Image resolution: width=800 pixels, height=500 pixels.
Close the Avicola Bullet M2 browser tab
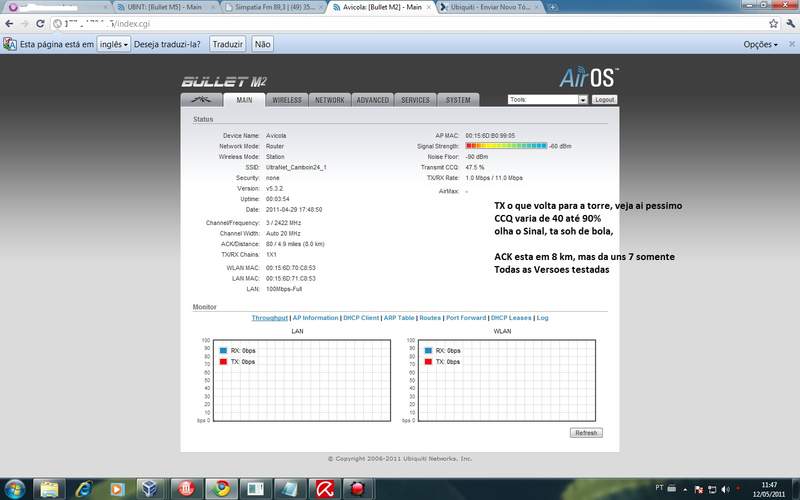click(429, 7)
